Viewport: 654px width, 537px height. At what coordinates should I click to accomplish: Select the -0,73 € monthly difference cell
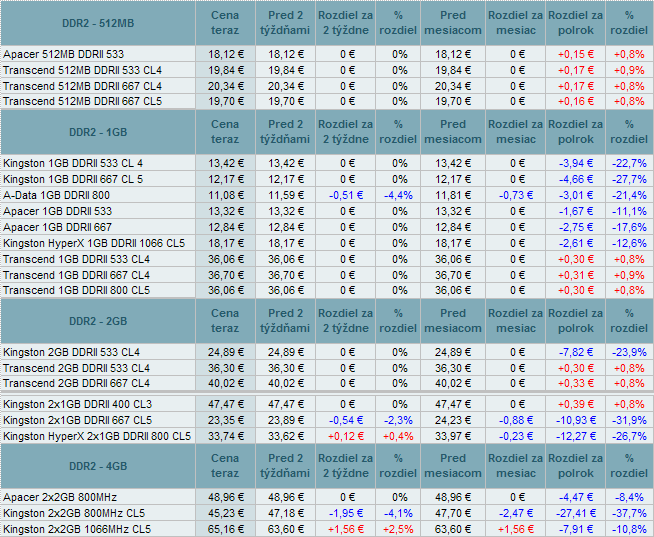click(x=516, y=195)
